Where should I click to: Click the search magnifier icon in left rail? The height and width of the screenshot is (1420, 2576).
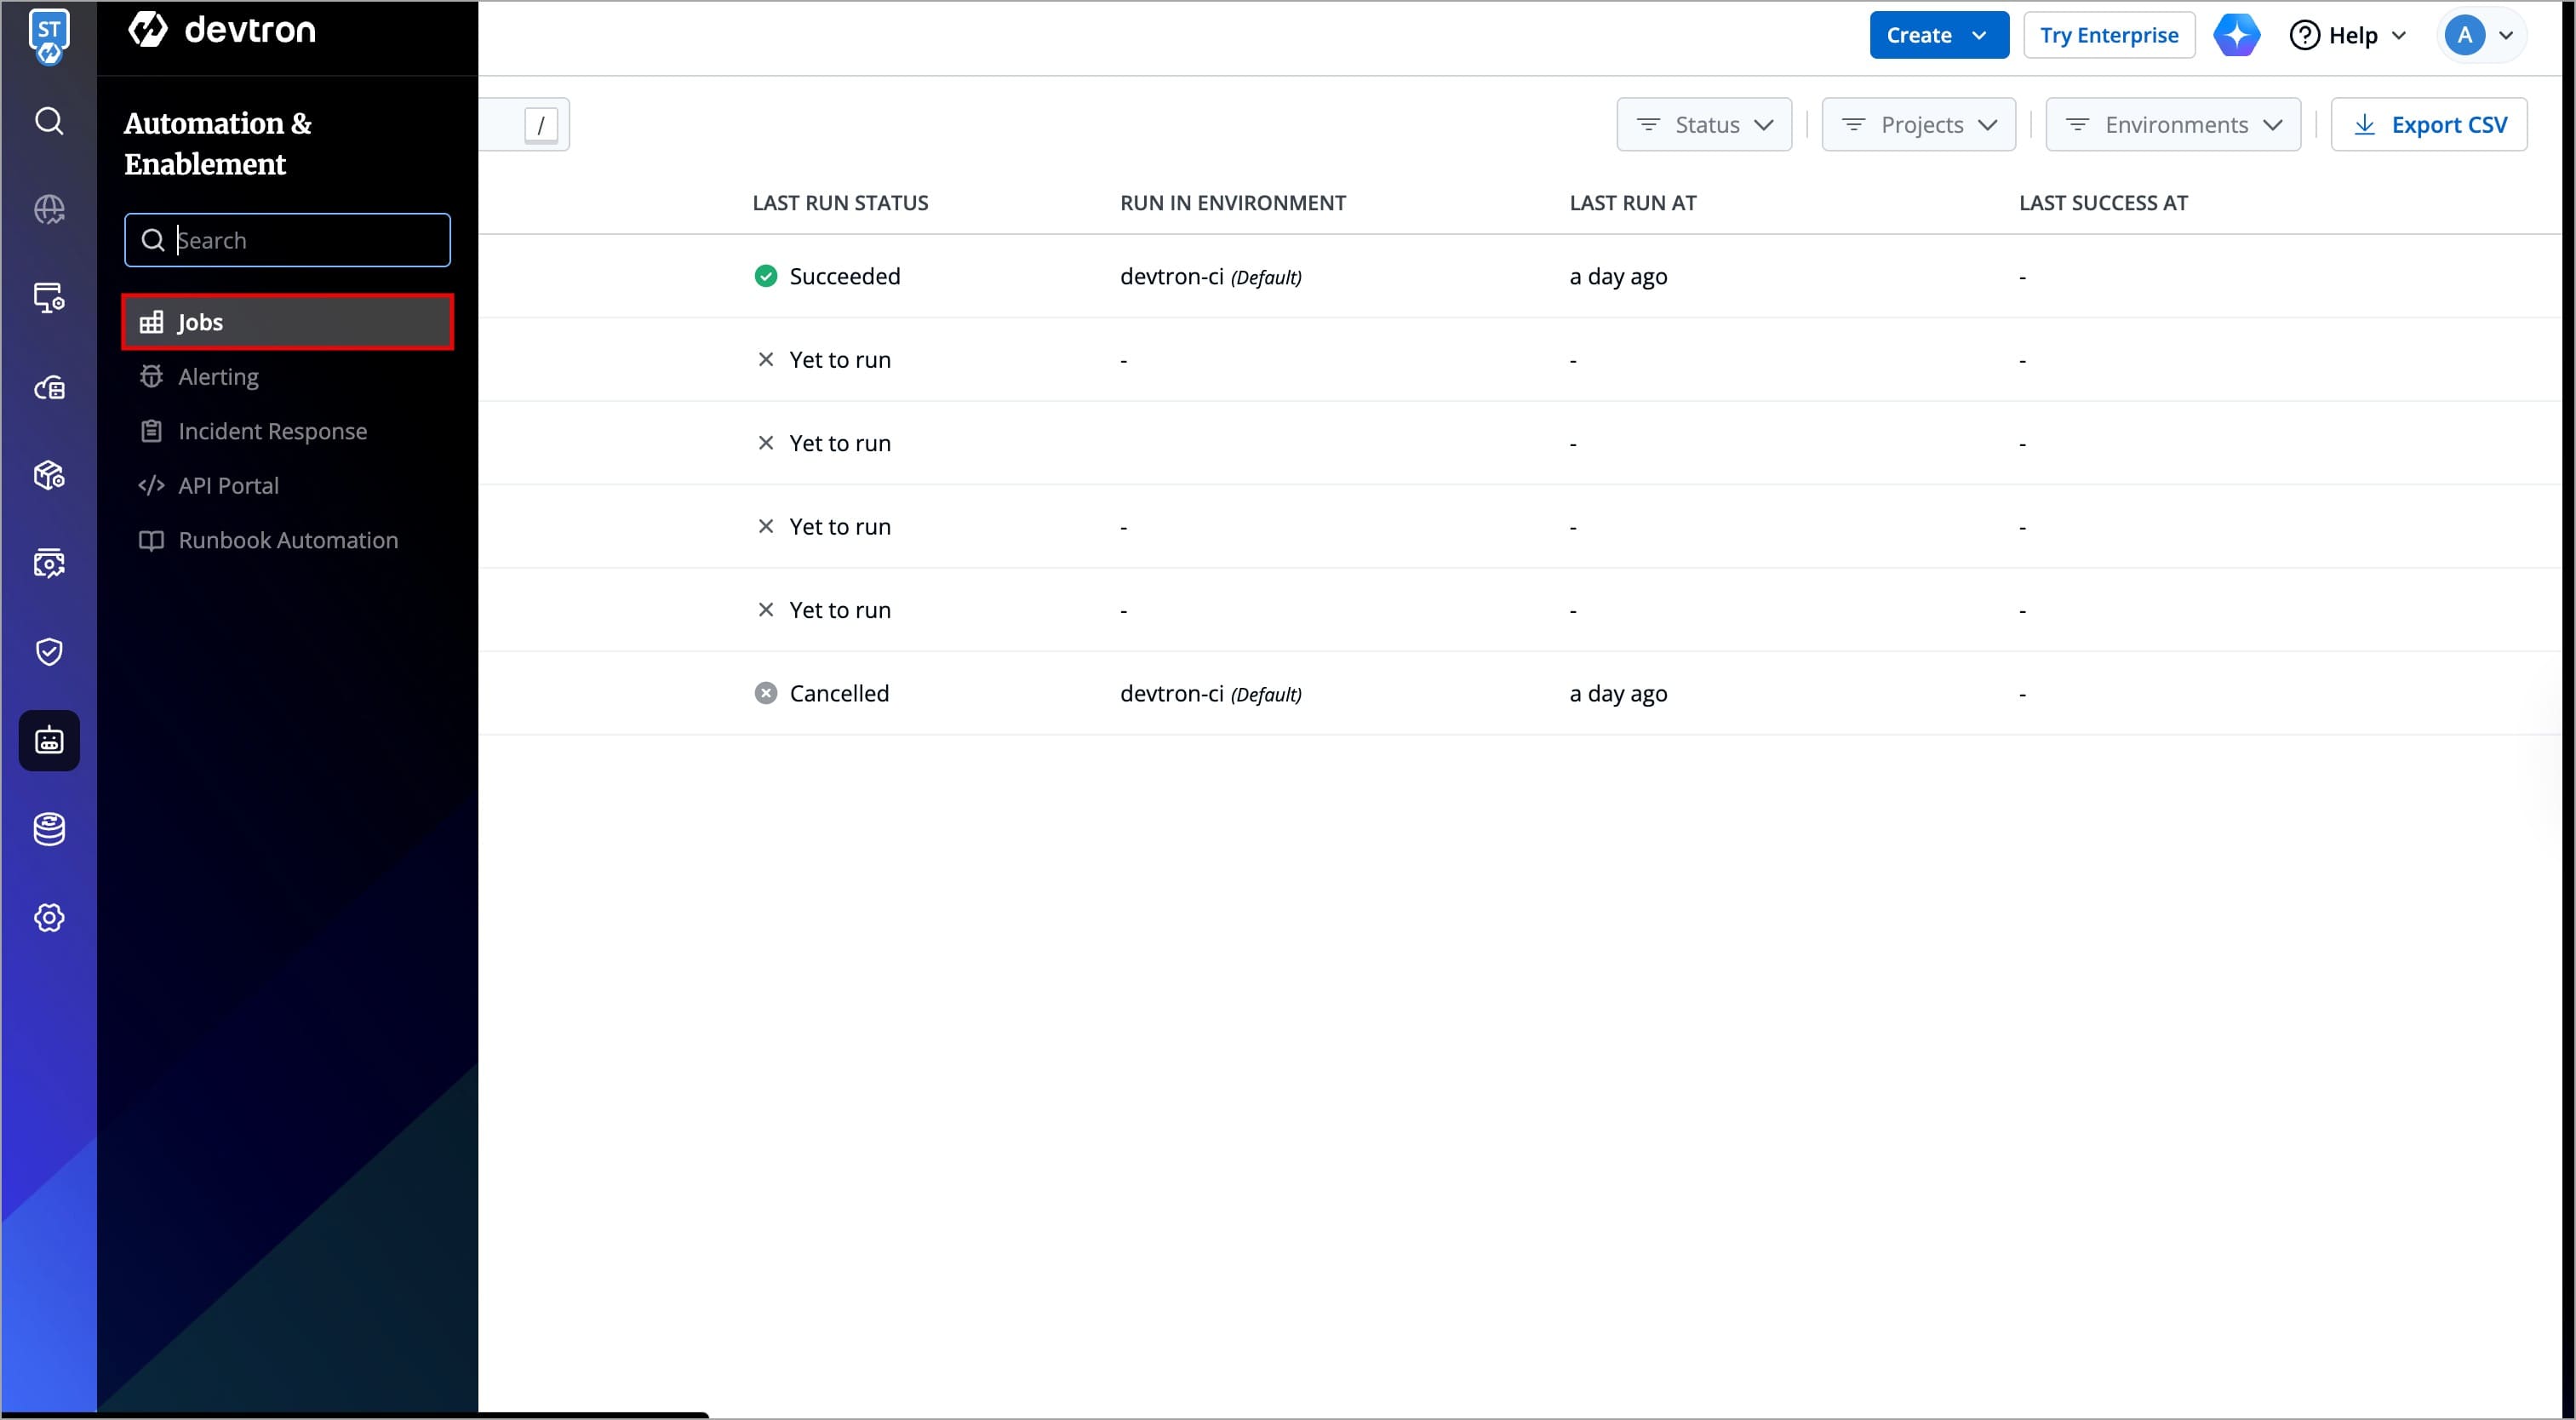49,121
